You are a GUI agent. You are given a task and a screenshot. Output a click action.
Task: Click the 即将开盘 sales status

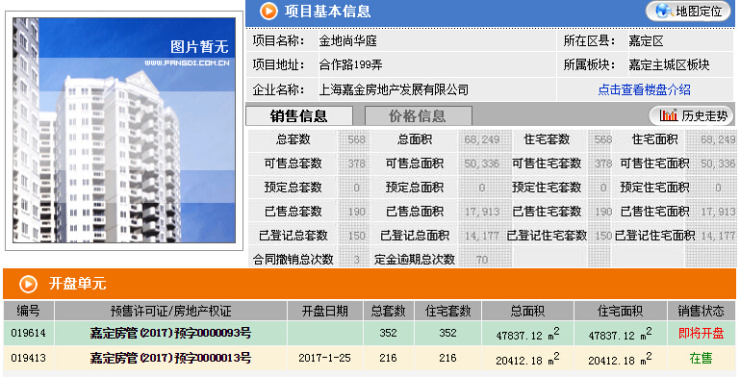click(x=701, y=333)
